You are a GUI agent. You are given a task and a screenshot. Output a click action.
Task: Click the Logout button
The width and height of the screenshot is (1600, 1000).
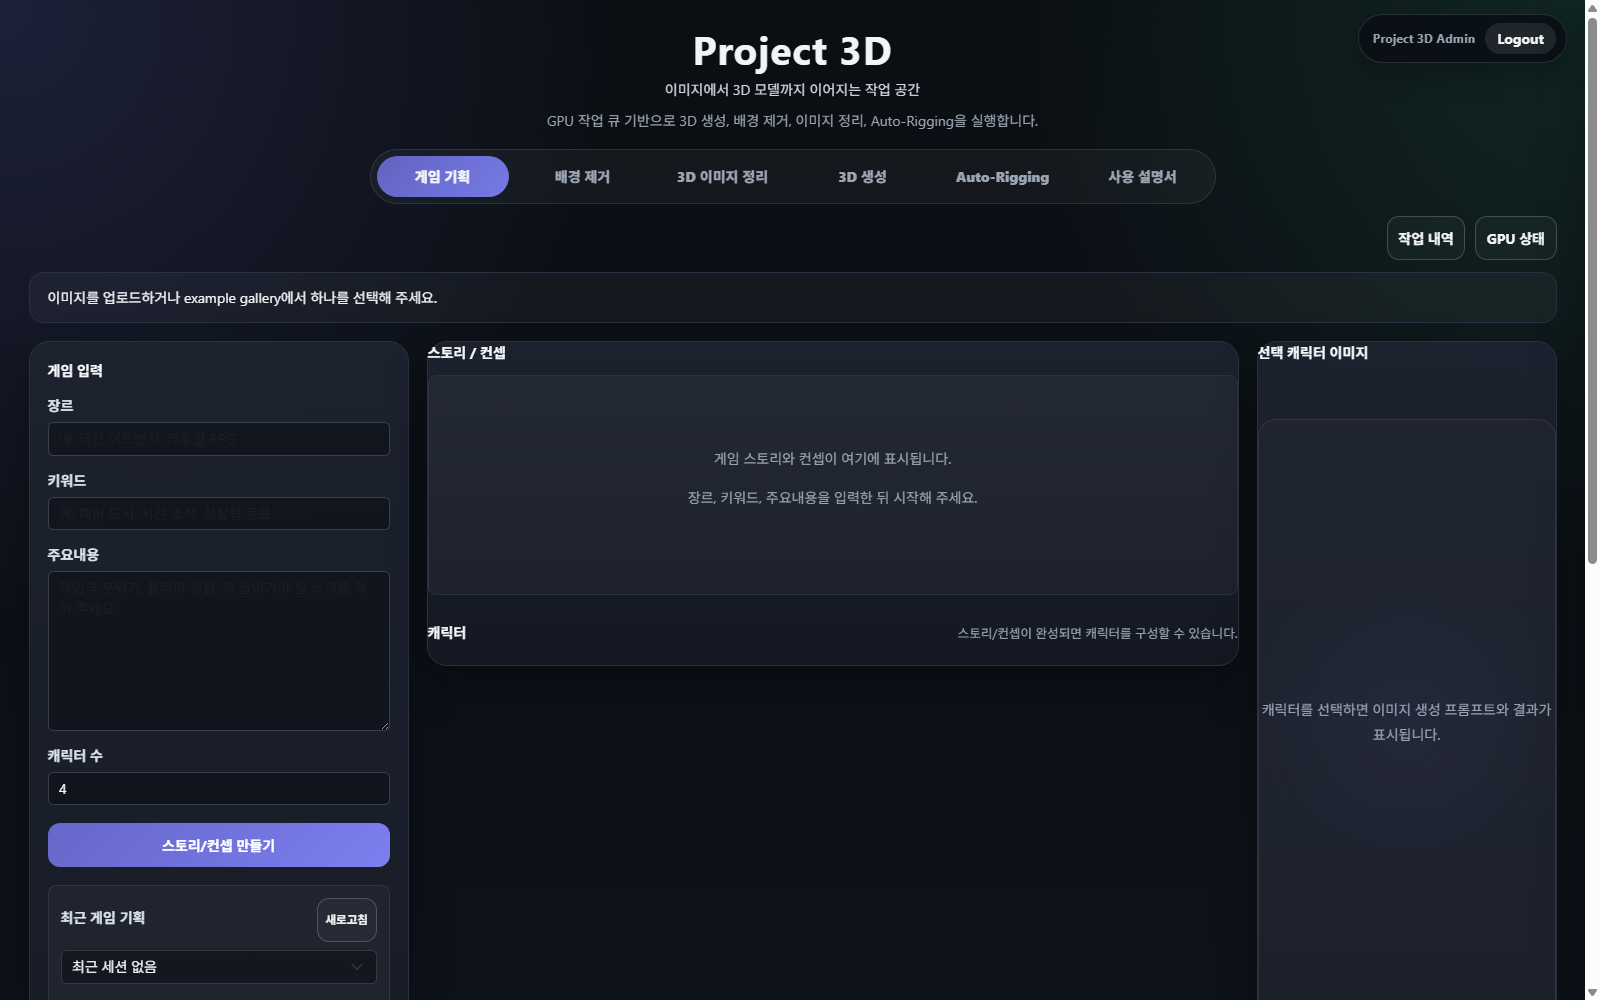click(x=1520, y=39)
